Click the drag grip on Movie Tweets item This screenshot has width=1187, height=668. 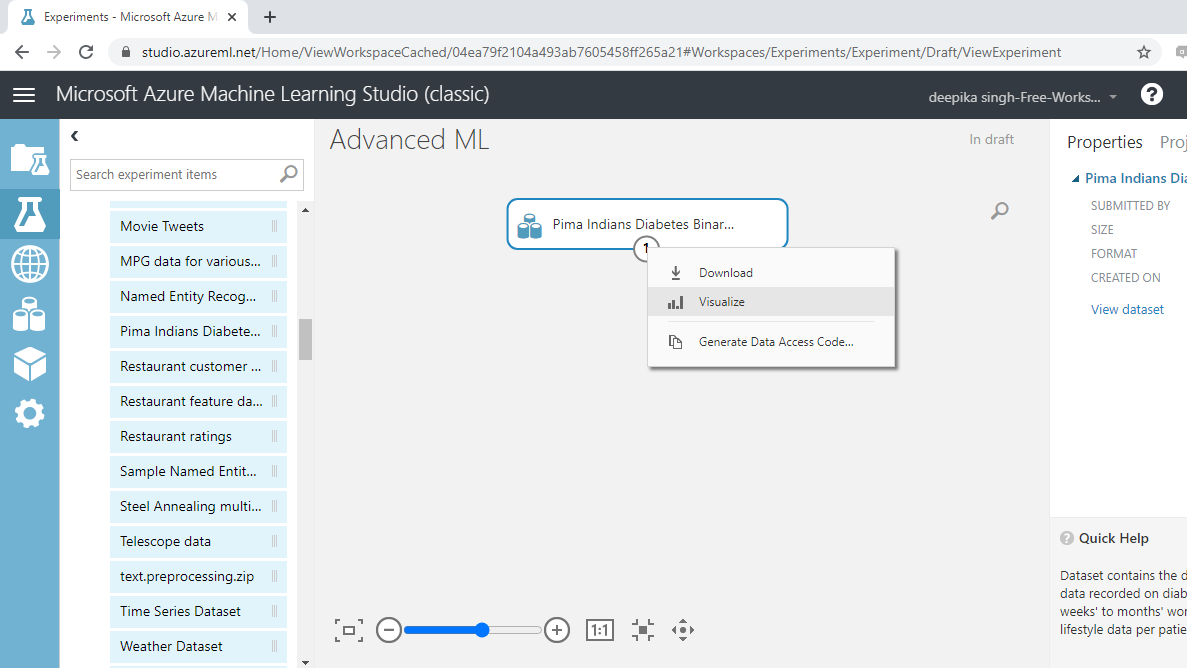274,226
